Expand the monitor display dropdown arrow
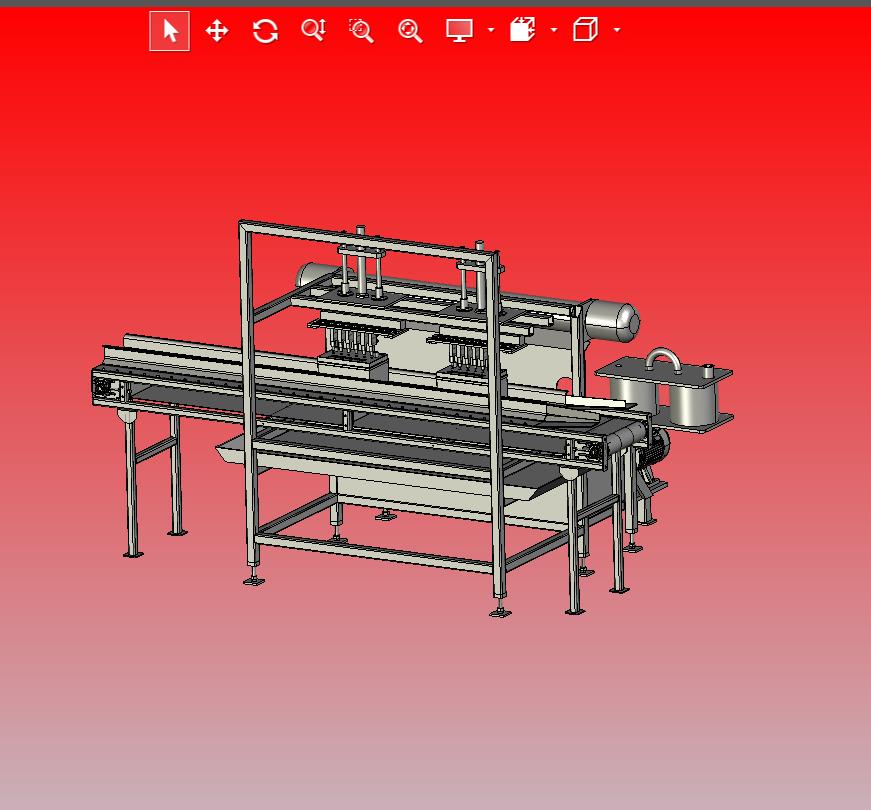 coord(491,30)
